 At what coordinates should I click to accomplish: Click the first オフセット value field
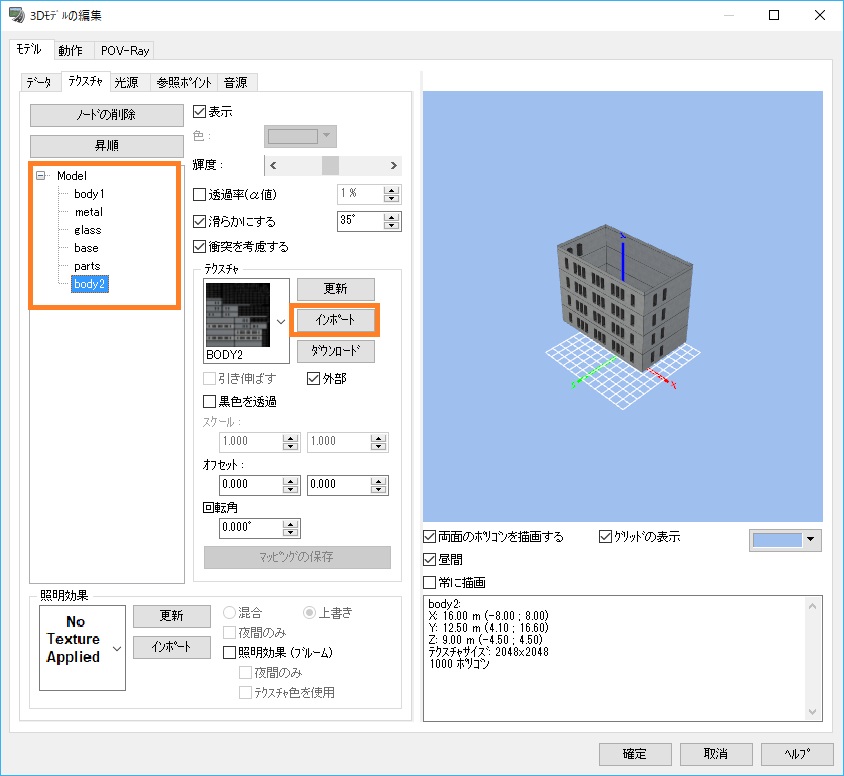[251, 484]
